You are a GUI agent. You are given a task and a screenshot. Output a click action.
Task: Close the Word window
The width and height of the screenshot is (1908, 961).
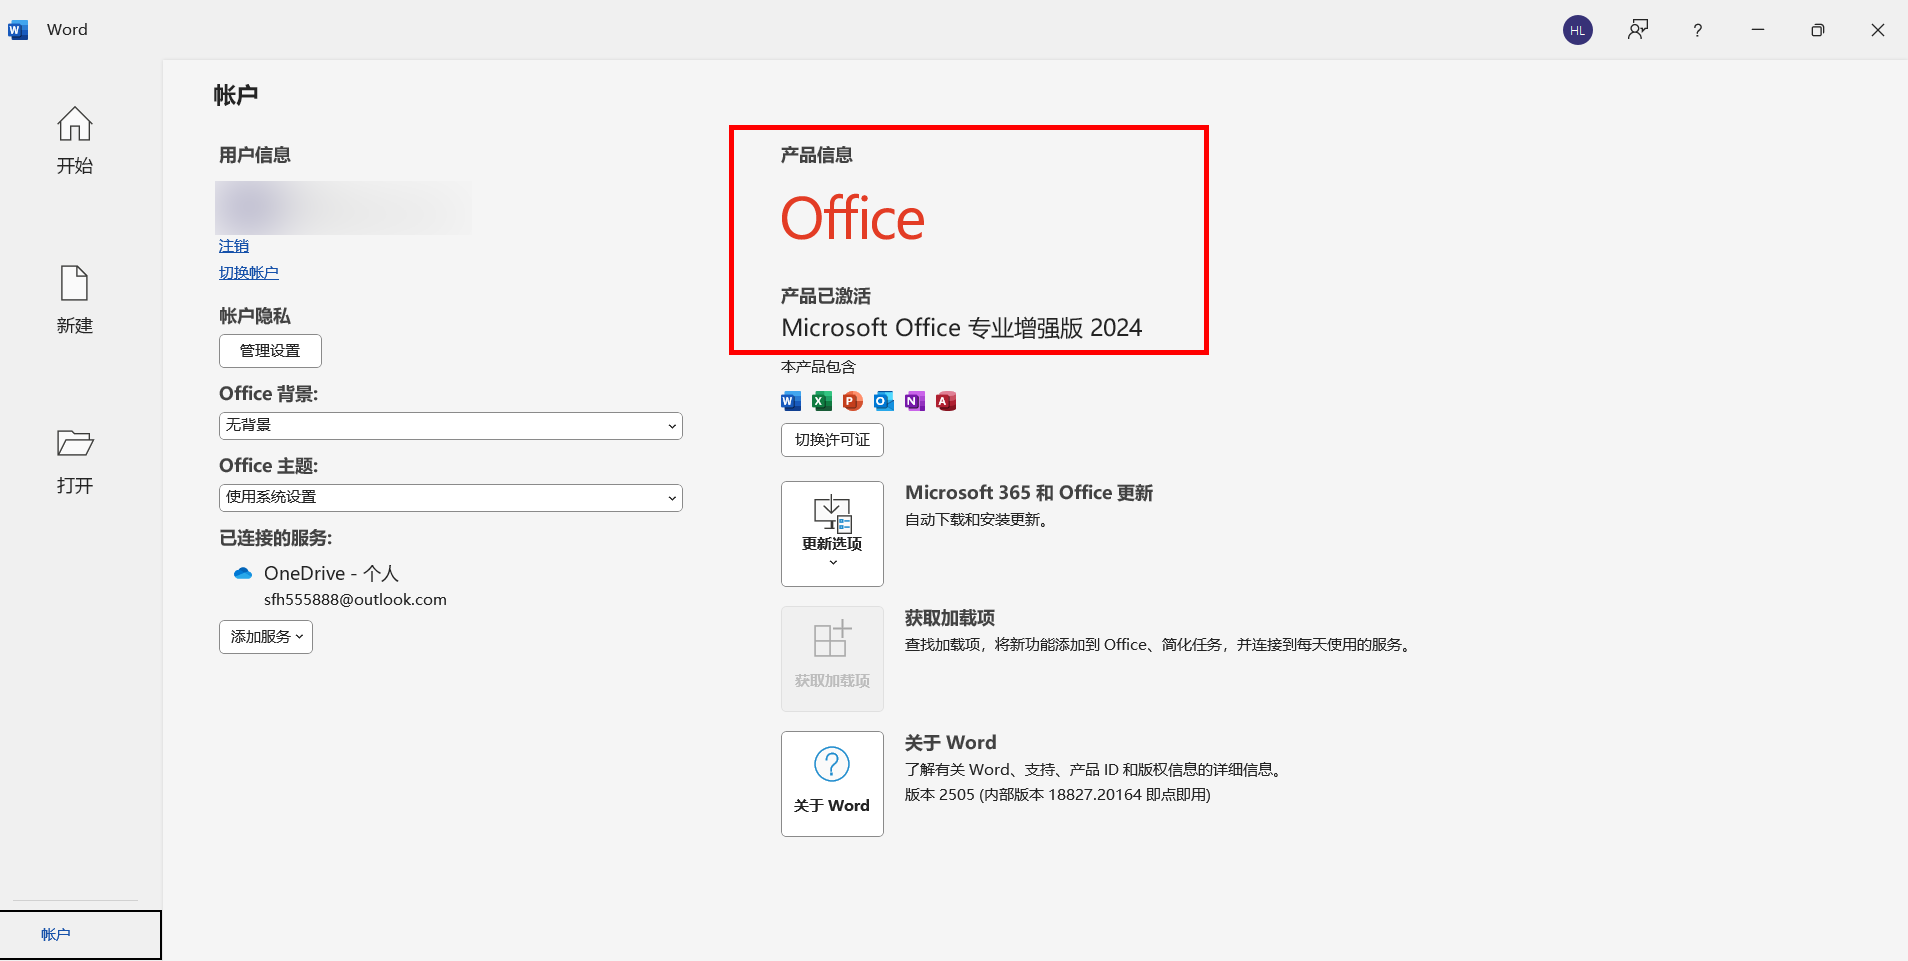point(1878,30)
